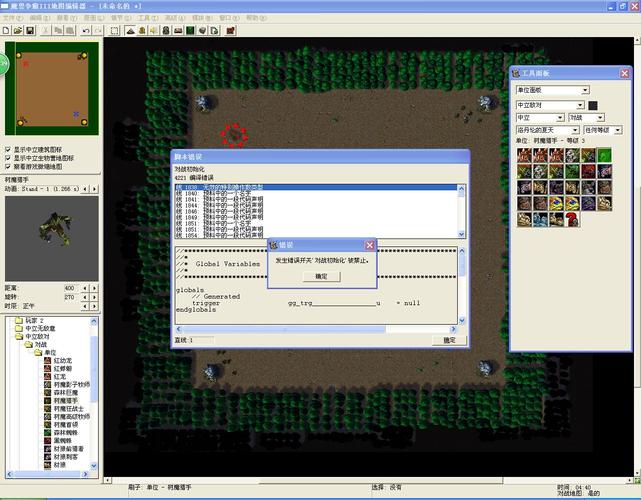Image resolution: width=641 pixels, height=500 pixels.
Task: Select the bright green highlighted unit icon
Action: tap(604, 155)
